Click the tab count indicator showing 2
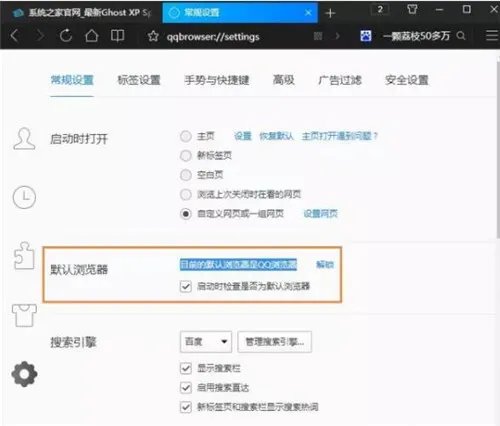Screen dimensions: 500x426 [380, 9]
